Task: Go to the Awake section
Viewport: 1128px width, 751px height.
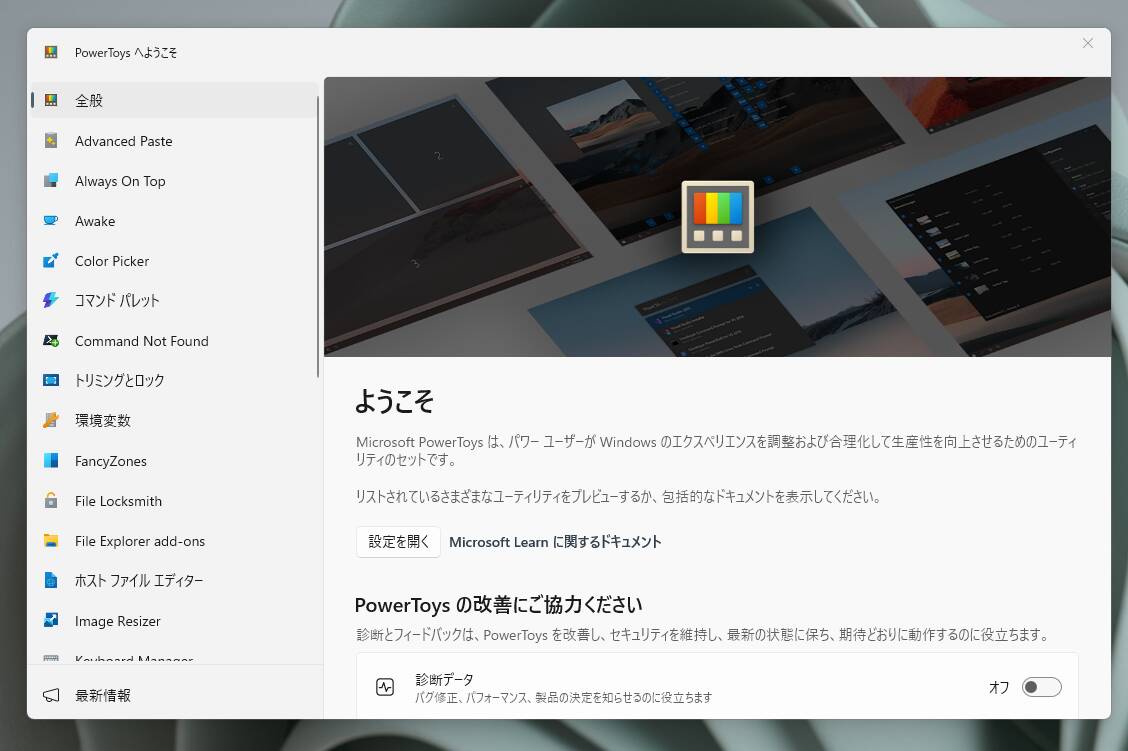Action: pos(174,220)
